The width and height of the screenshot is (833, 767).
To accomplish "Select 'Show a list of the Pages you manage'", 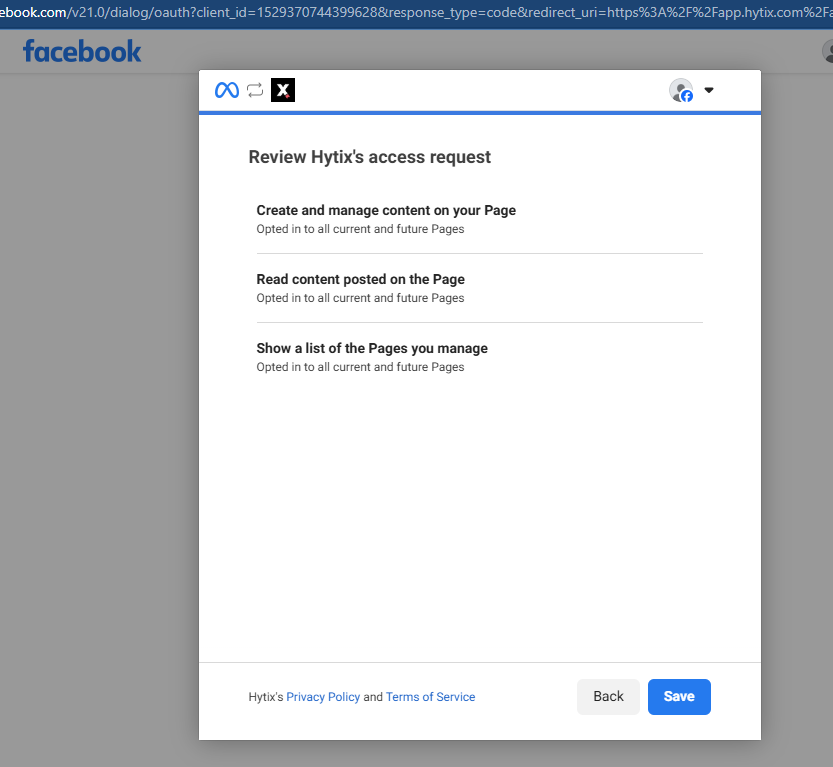I will point(372,348).
